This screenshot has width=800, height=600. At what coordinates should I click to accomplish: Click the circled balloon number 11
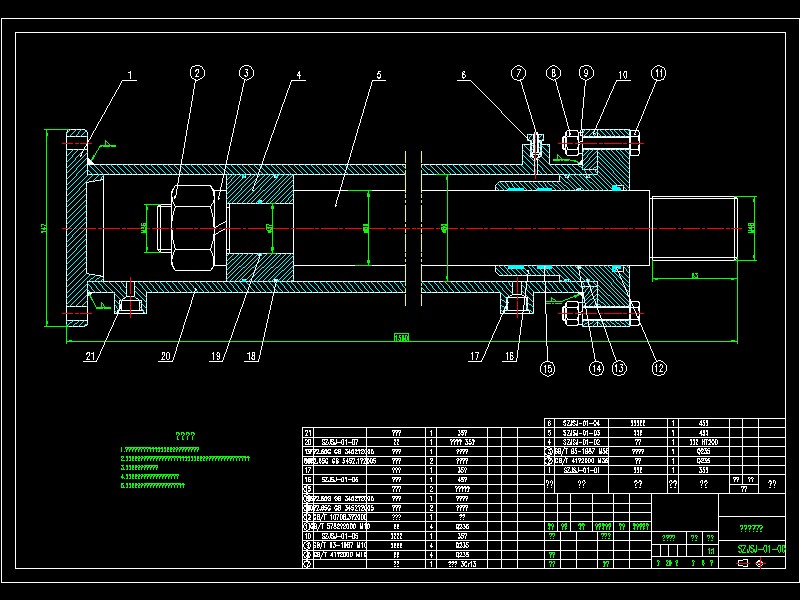[659, 73]
